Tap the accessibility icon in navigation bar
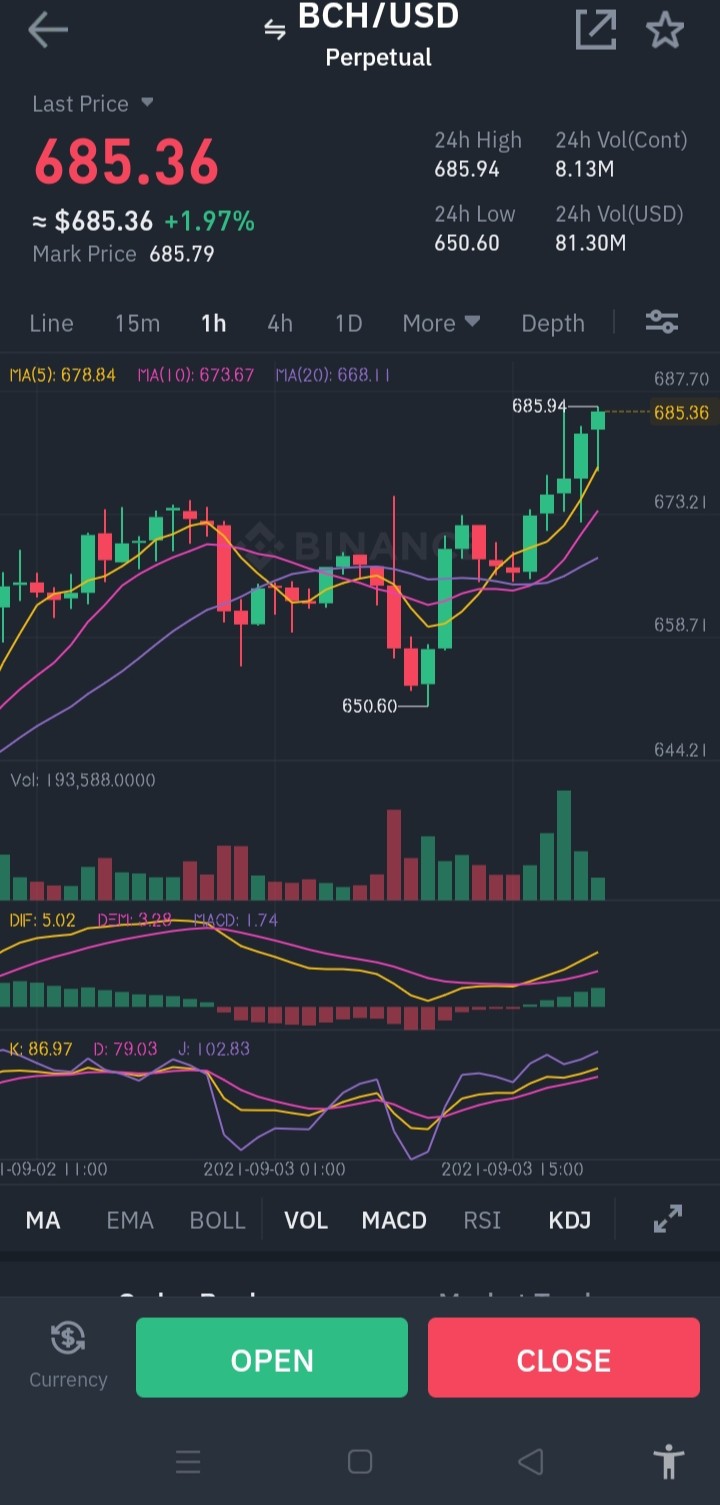 [x=669, y=1462]
